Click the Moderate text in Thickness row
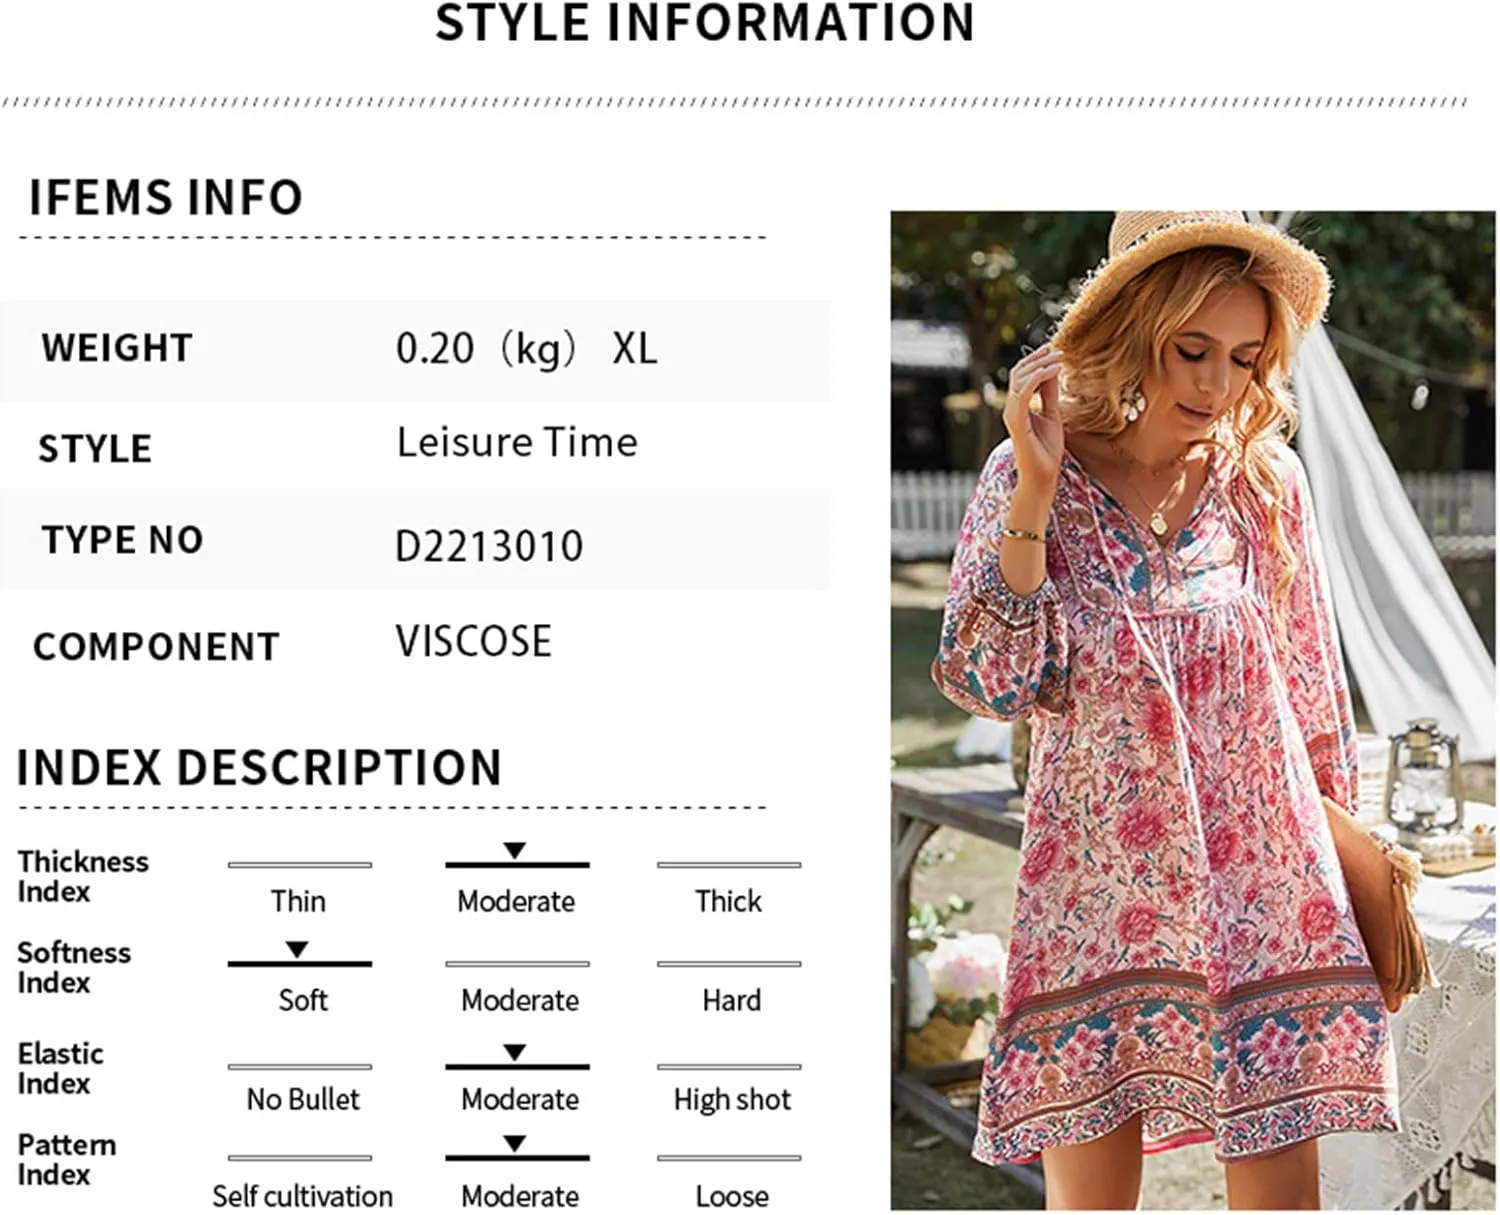 click(x=516, y=901)
